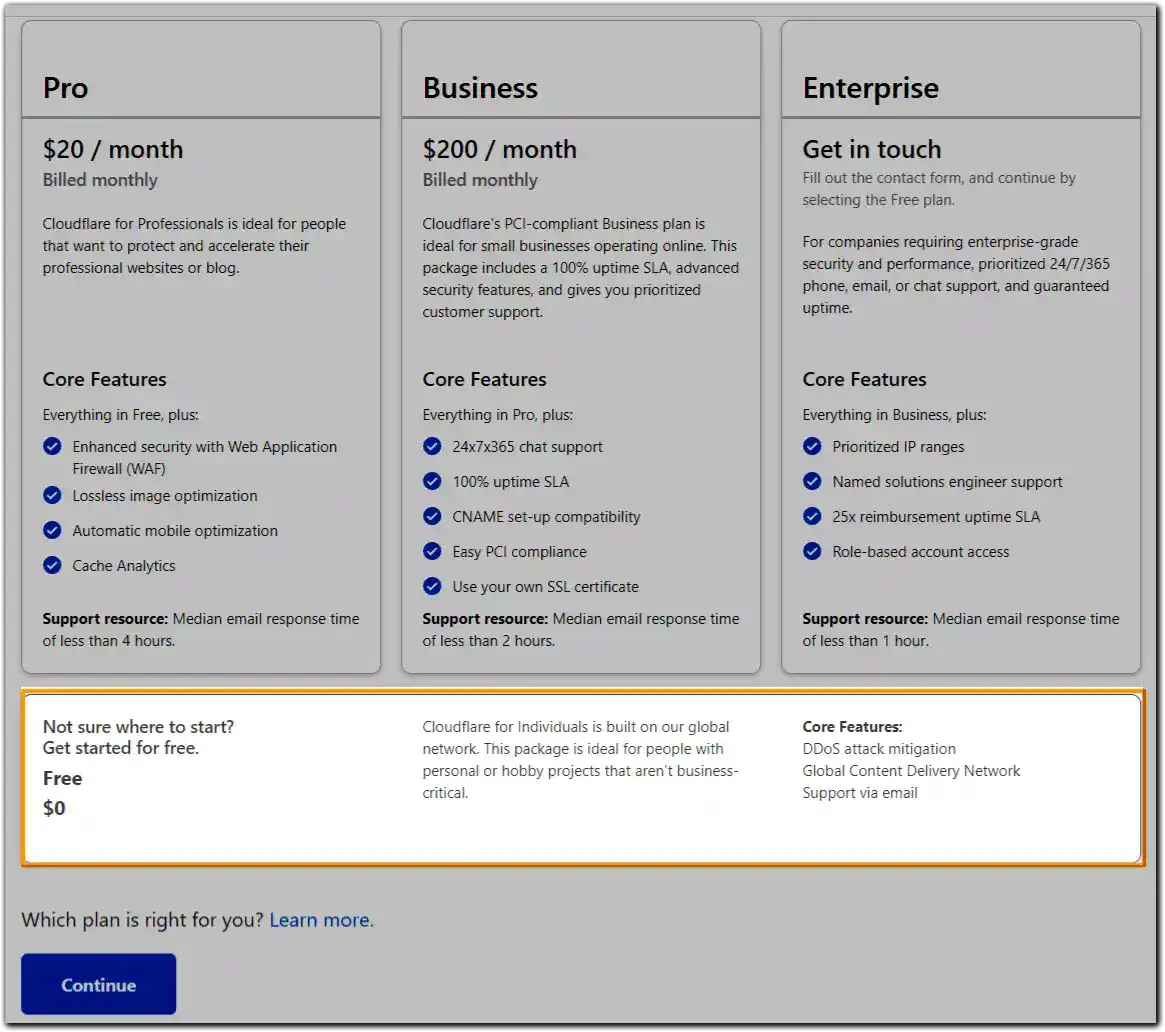Click the $20 / month price text
This screenshot has width=1165, height=1032.
[x=112, y=149]
